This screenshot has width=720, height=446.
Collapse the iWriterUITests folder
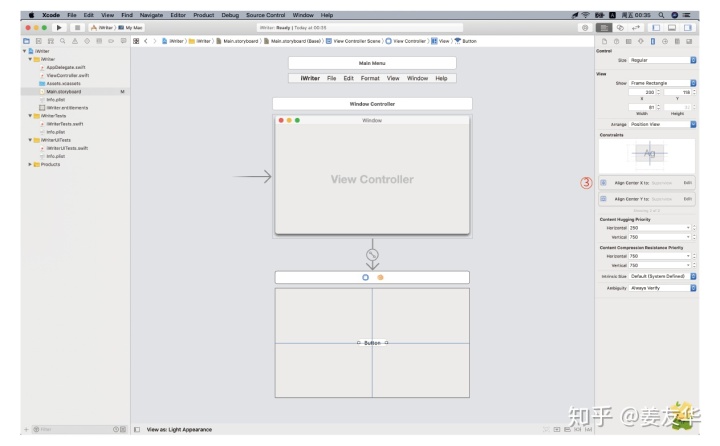coord(30,140)
